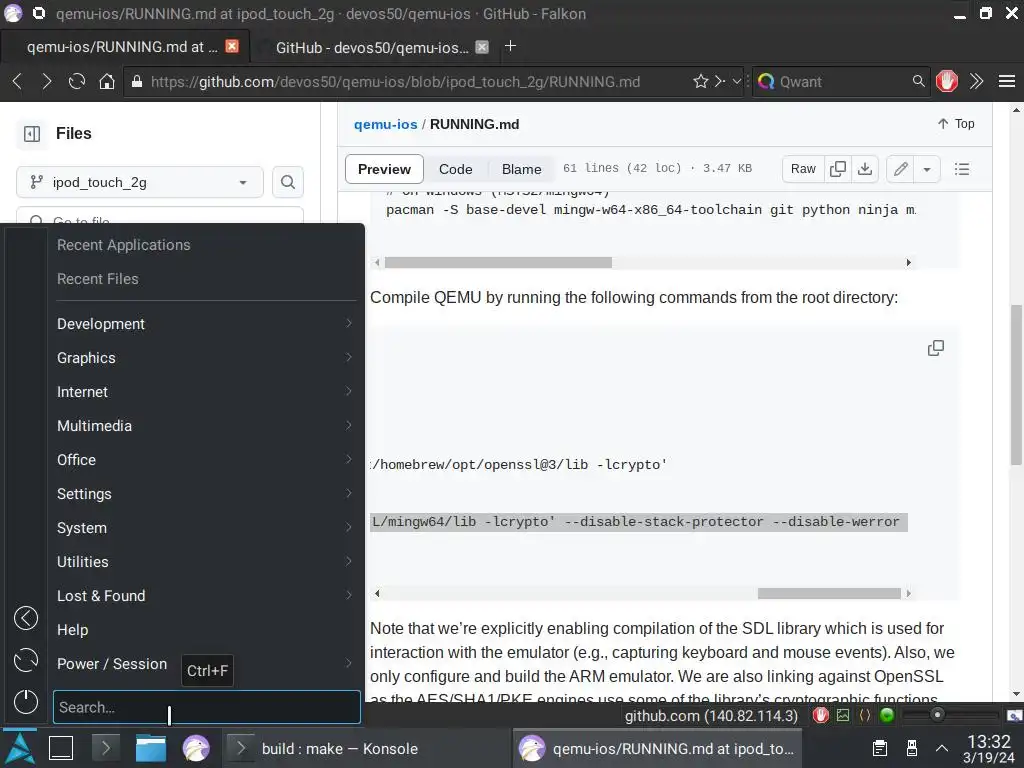The image size is (1024, 768).
Task: Bookmark this page with the star icon
Action: click(701, 82)
